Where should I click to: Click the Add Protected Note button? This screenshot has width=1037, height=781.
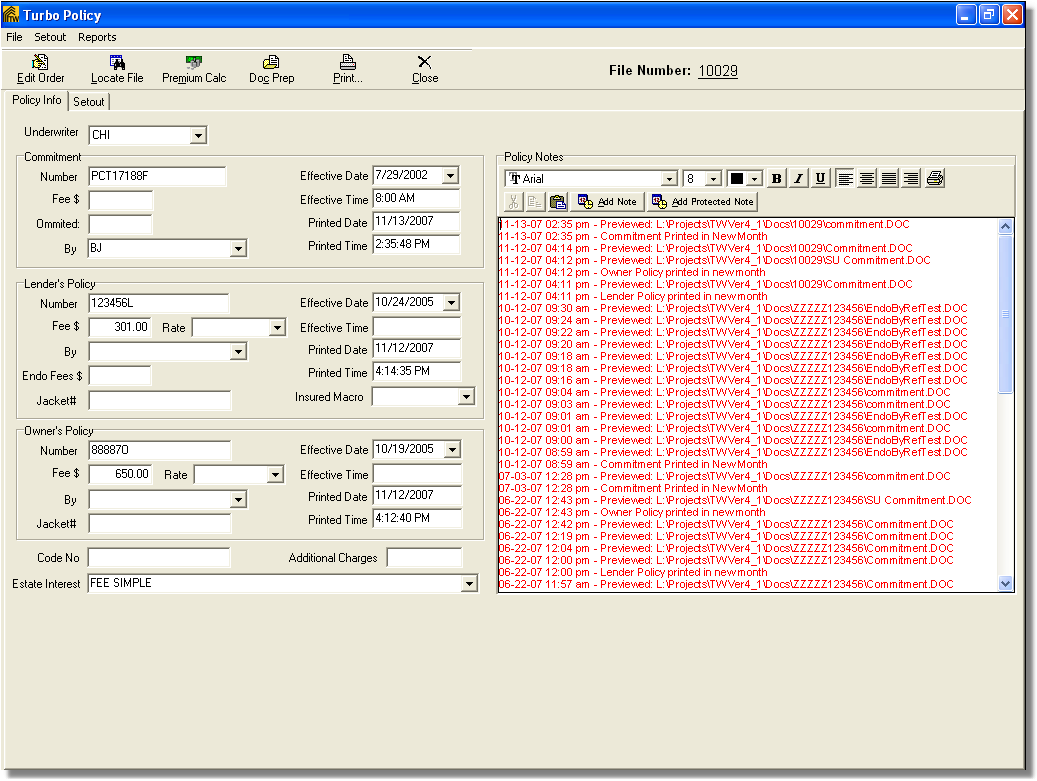tap(703, 202)
